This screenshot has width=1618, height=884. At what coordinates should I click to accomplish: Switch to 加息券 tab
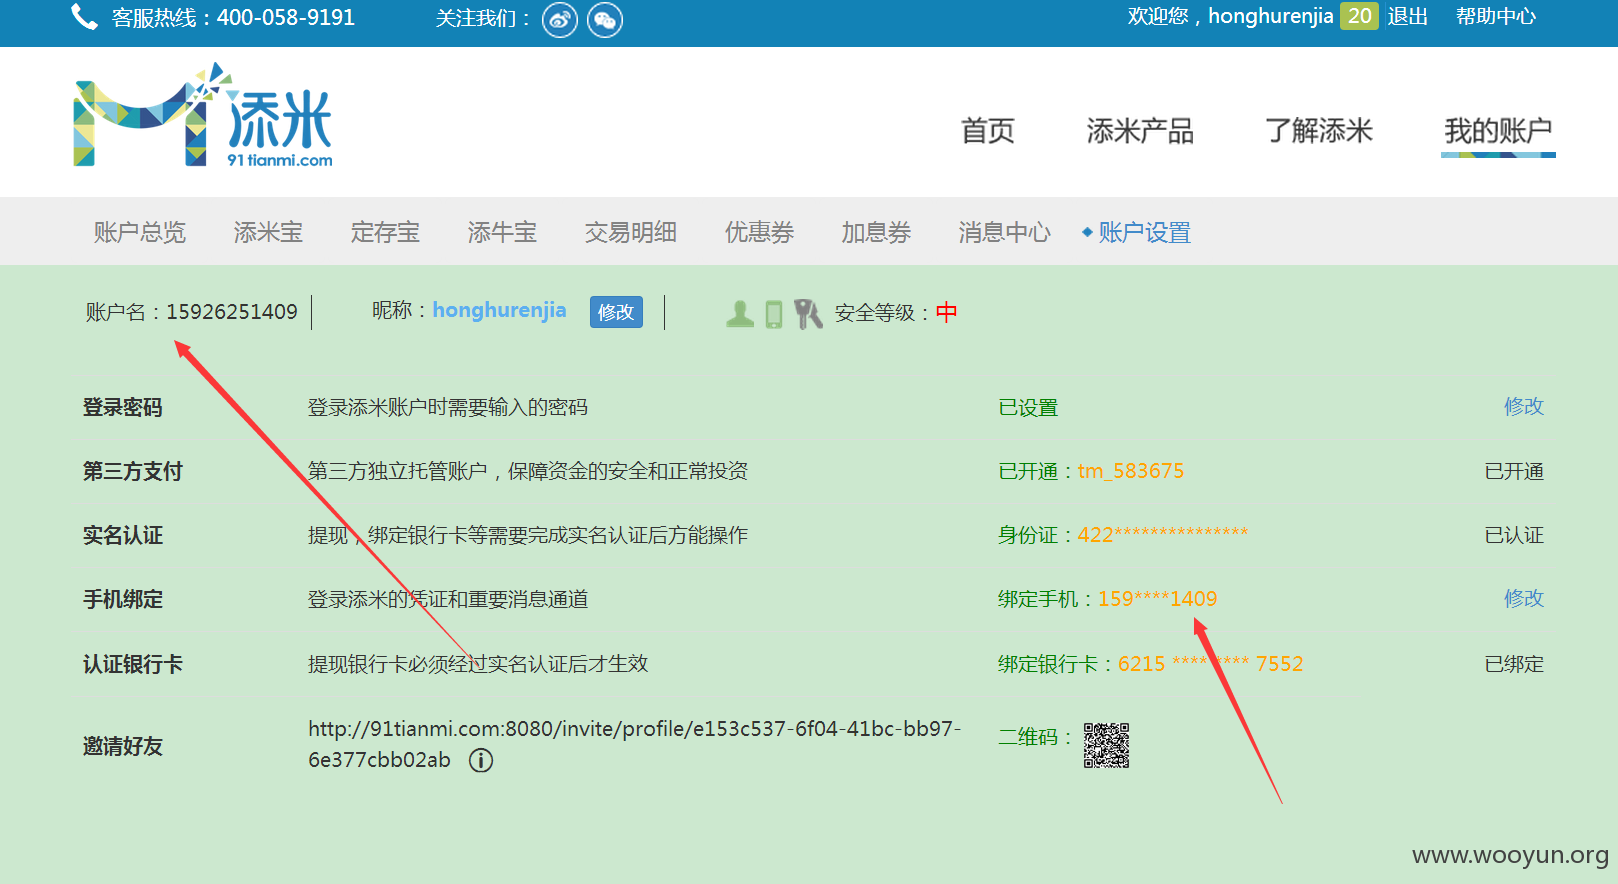pos(876,232)
